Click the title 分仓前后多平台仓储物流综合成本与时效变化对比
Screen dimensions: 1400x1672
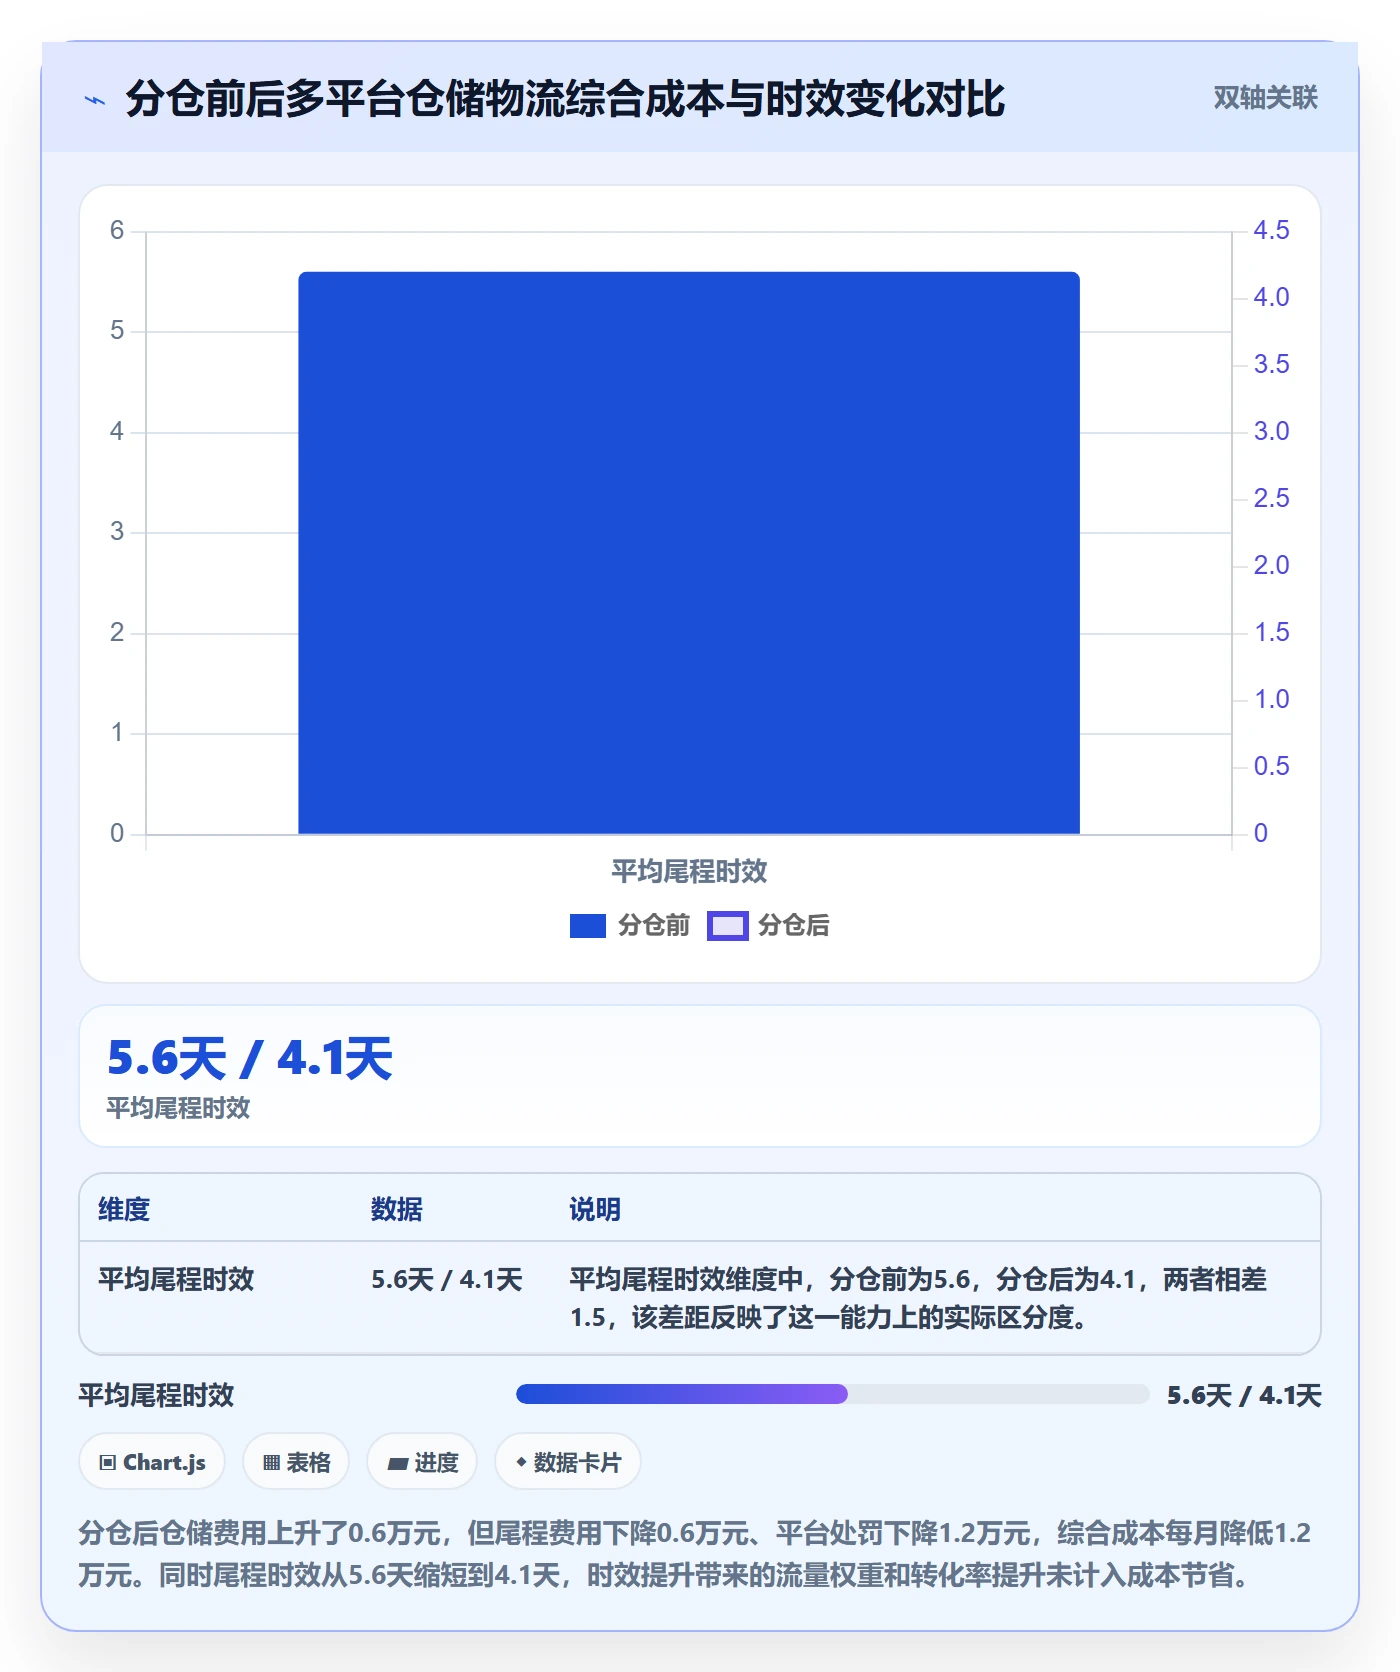point(565,99)
